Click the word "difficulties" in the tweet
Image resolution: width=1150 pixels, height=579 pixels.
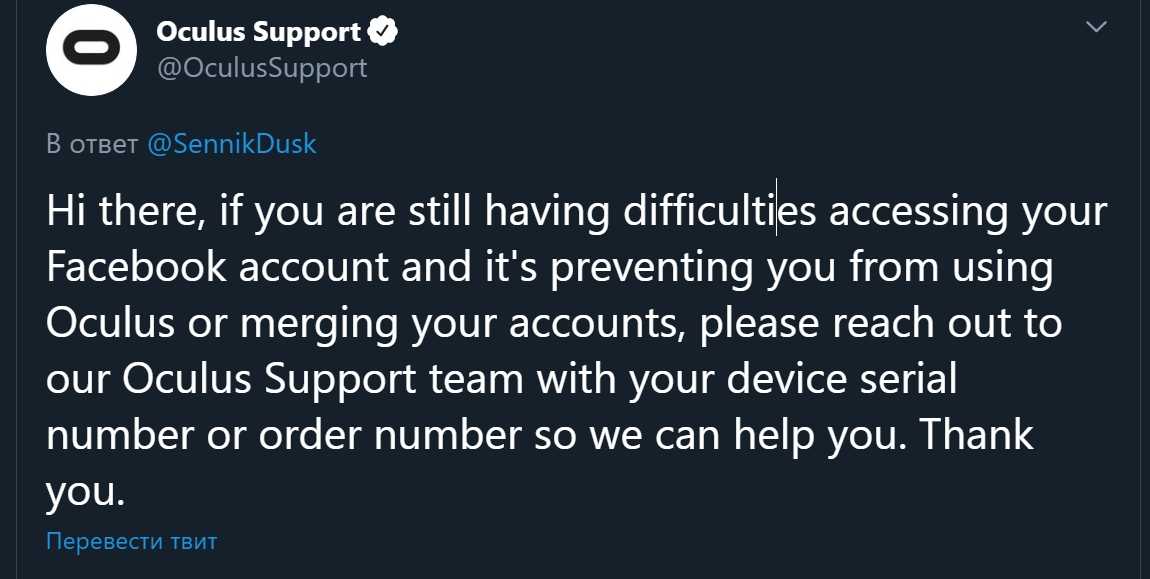pyautogui.click(x=719, y=212)
